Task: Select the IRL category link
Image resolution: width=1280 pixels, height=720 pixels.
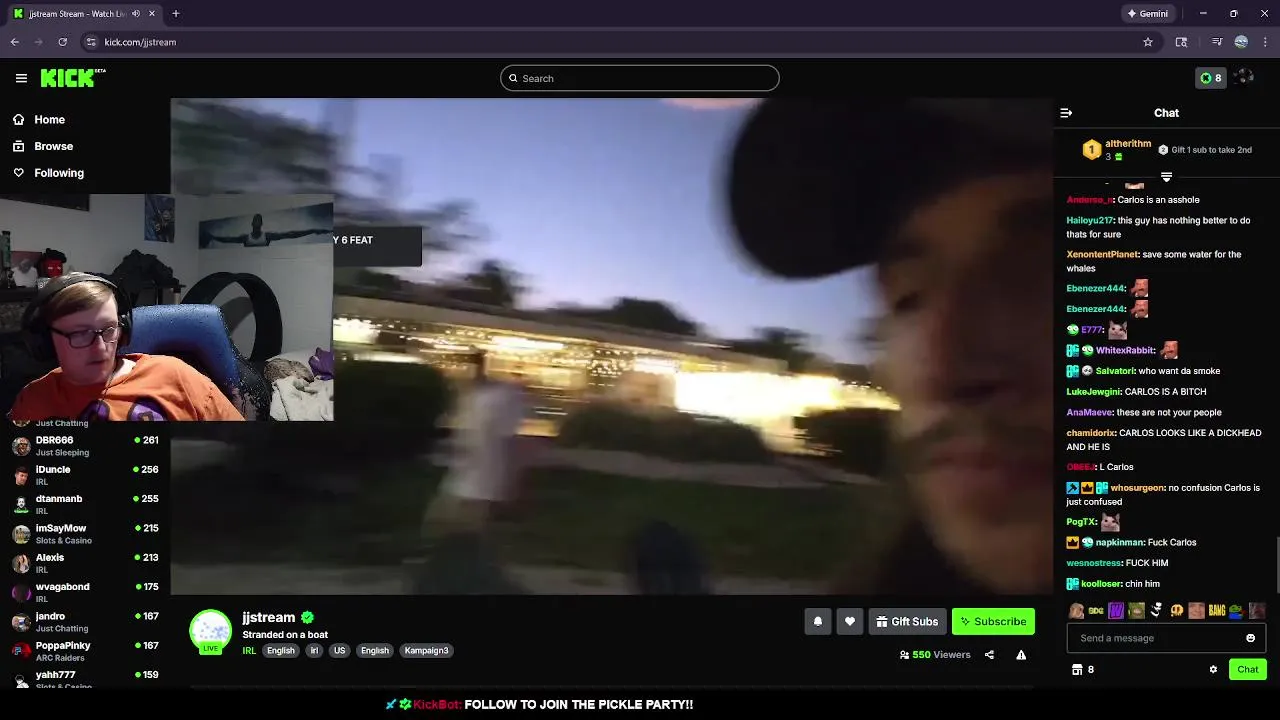Action: (249, 650)
